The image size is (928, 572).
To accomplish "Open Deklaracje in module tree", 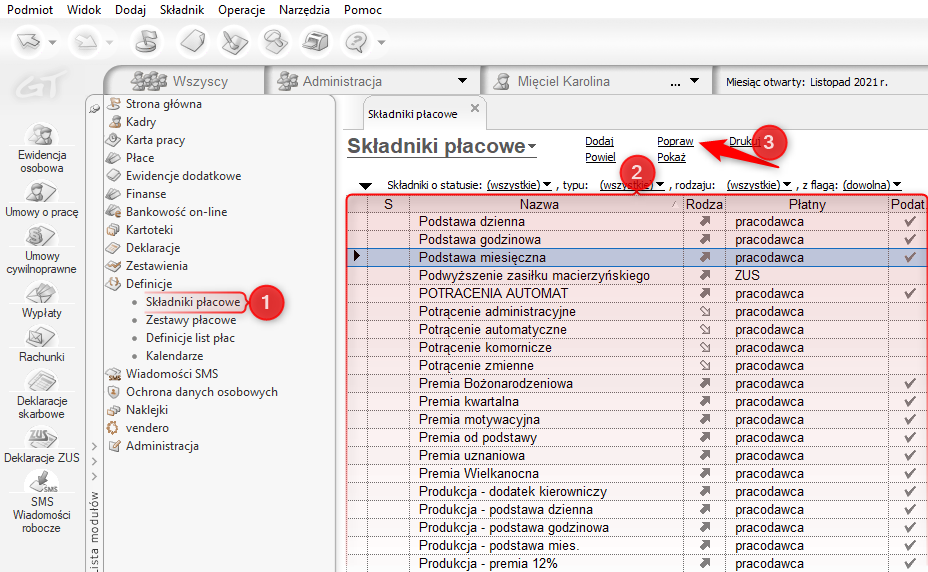I will 153,248.
